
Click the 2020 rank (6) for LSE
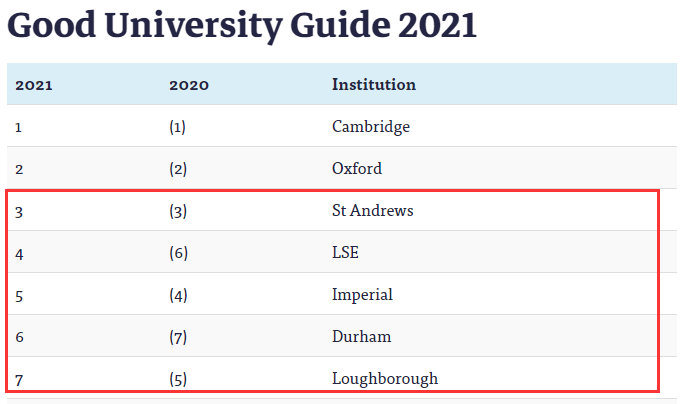pos(178,253)
